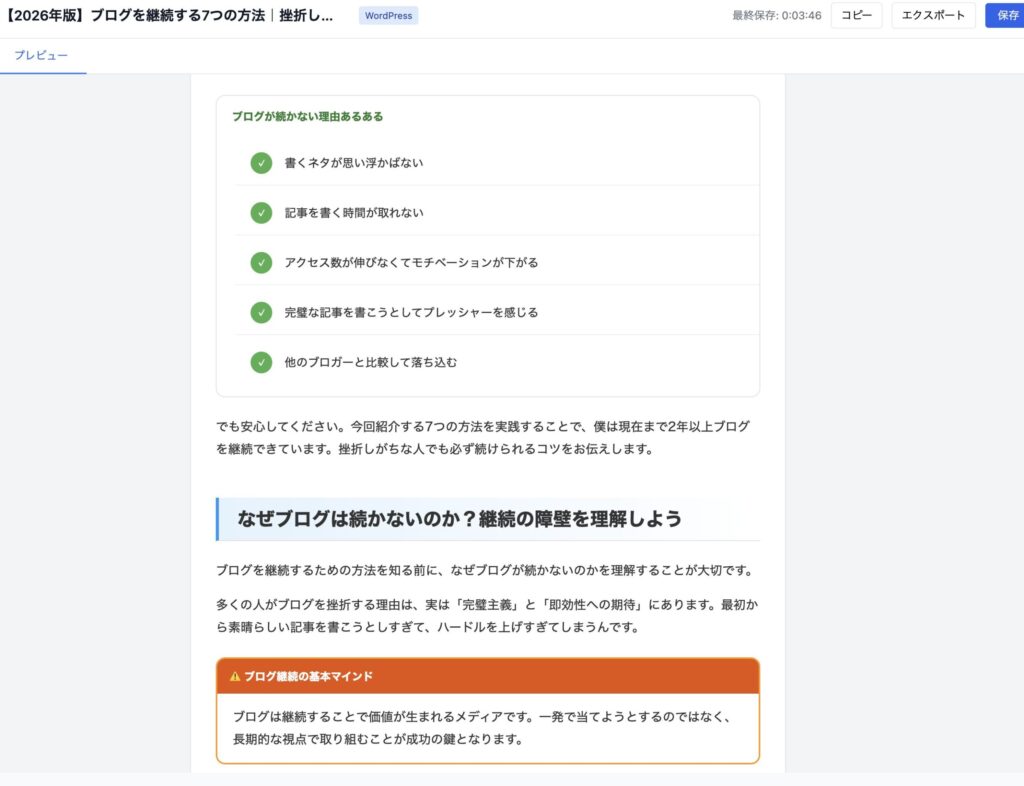1024x786 pixels.
Task: Click the コピー button
Action: point(855,15)
